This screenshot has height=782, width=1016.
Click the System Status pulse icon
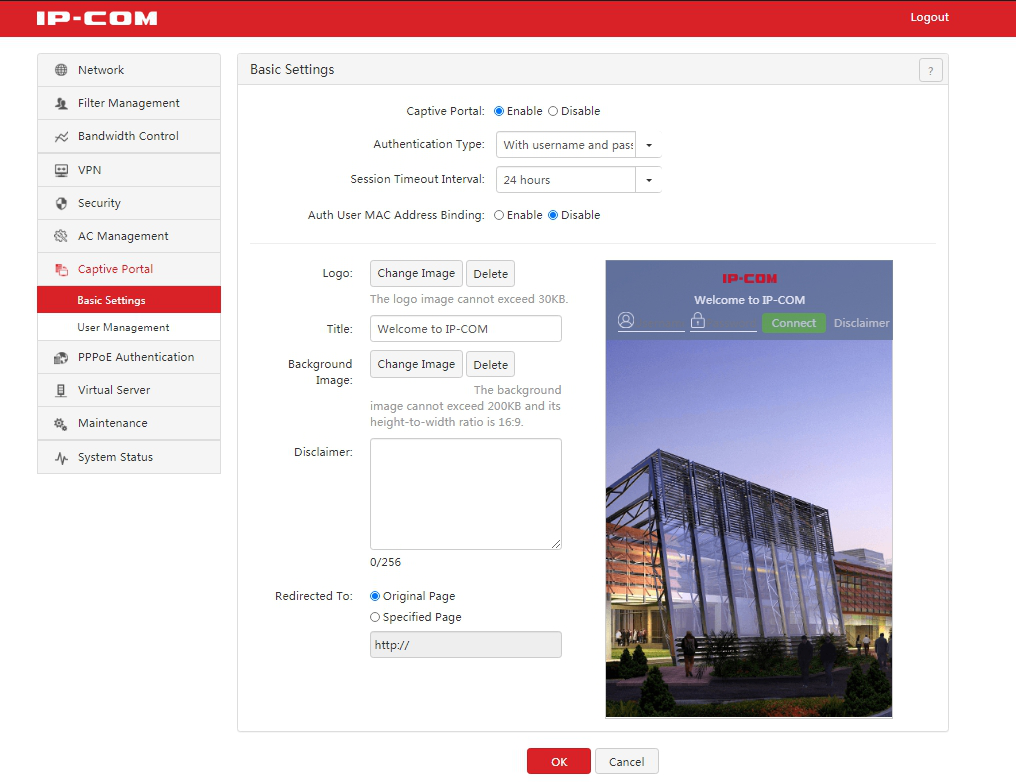coord(61,457)
